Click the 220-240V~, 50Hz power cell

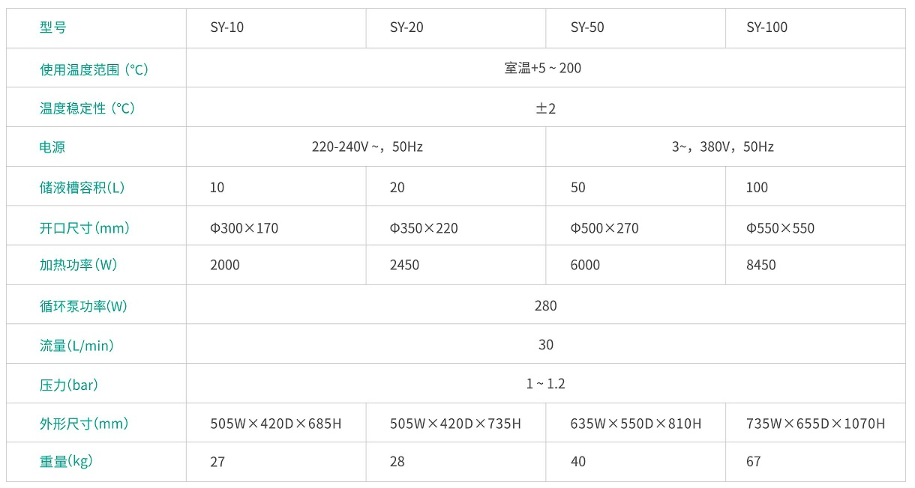[367, 147]
